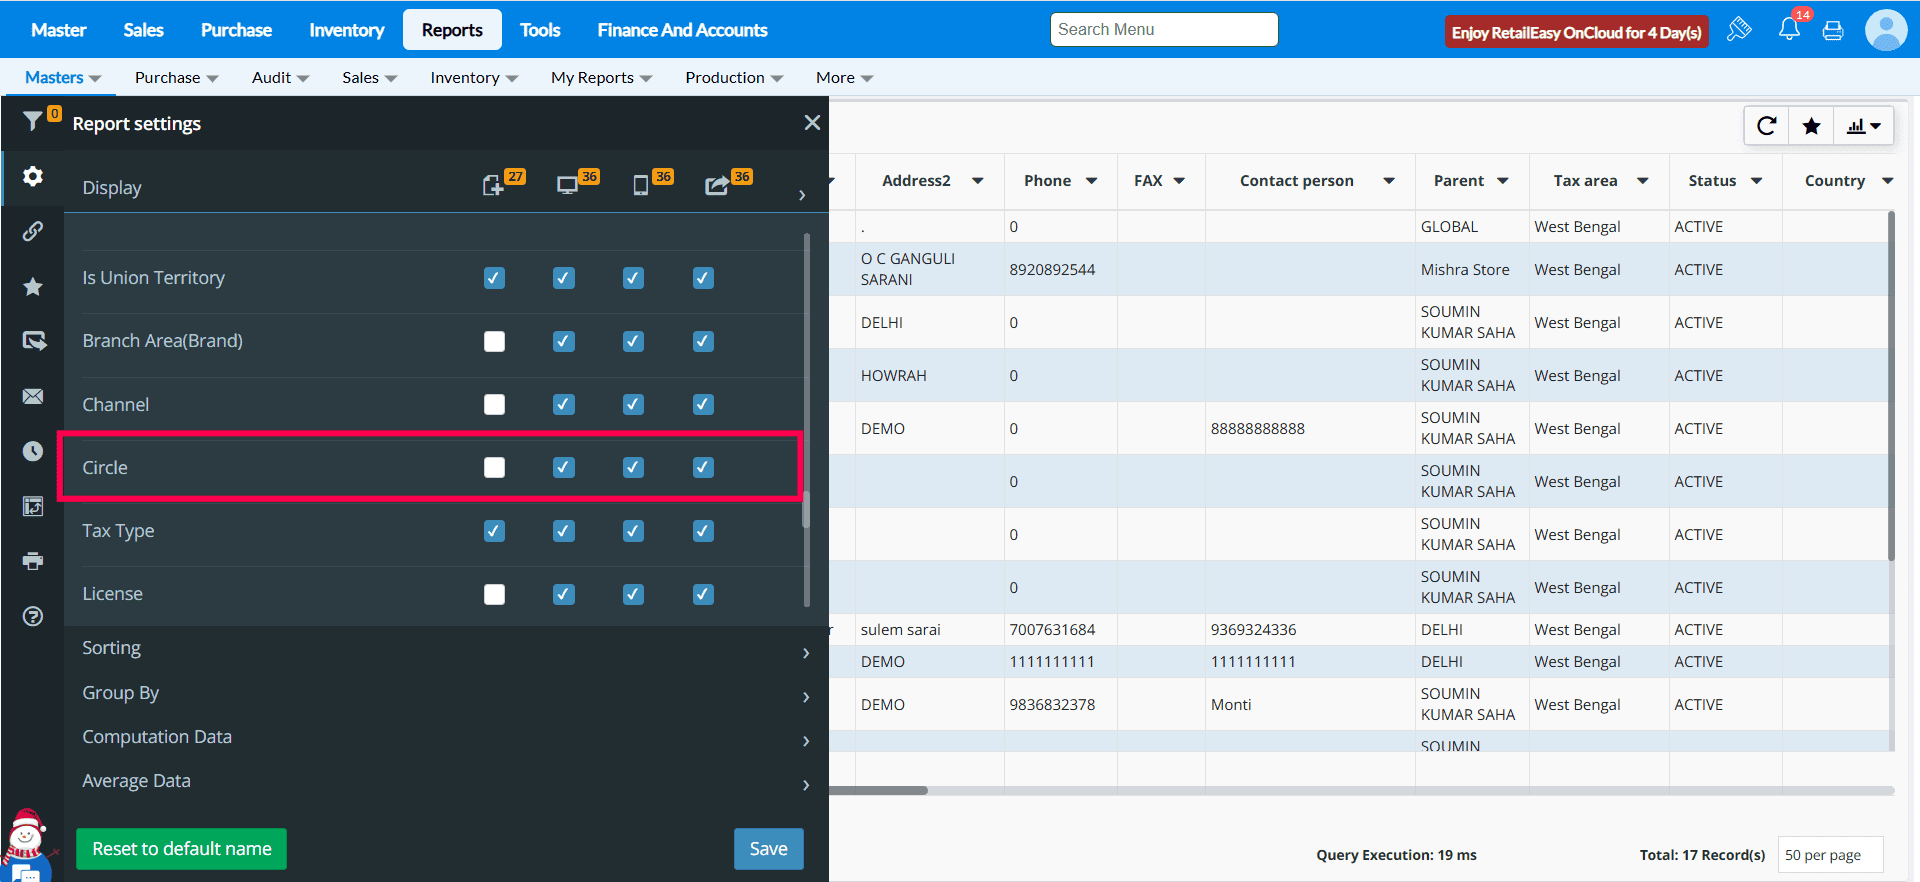Expand the Computation Data section
Image resolution: width=1920 pixels, height=882 pixels.
(x=446, y=737)
